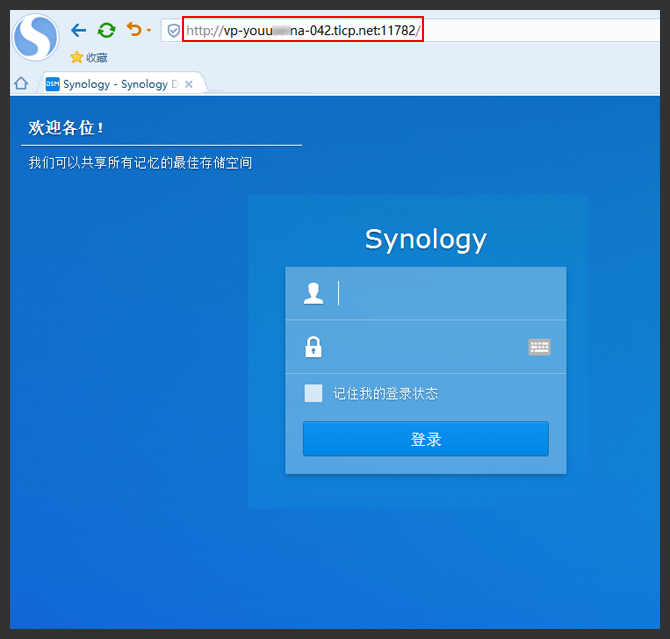The width and height of the screenshot is (670, 639).
Task: Focus the password input field
Action: click(x=425, y=347)
